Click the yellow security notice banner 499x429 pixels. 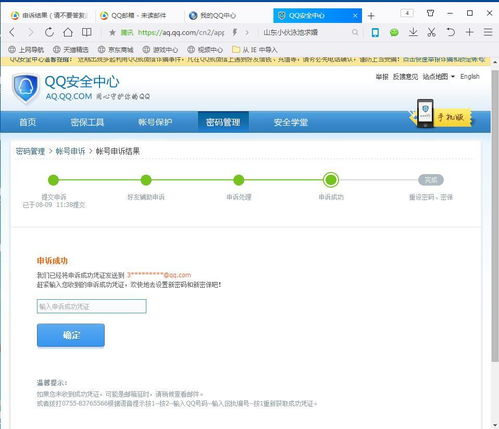pos(246,60)
